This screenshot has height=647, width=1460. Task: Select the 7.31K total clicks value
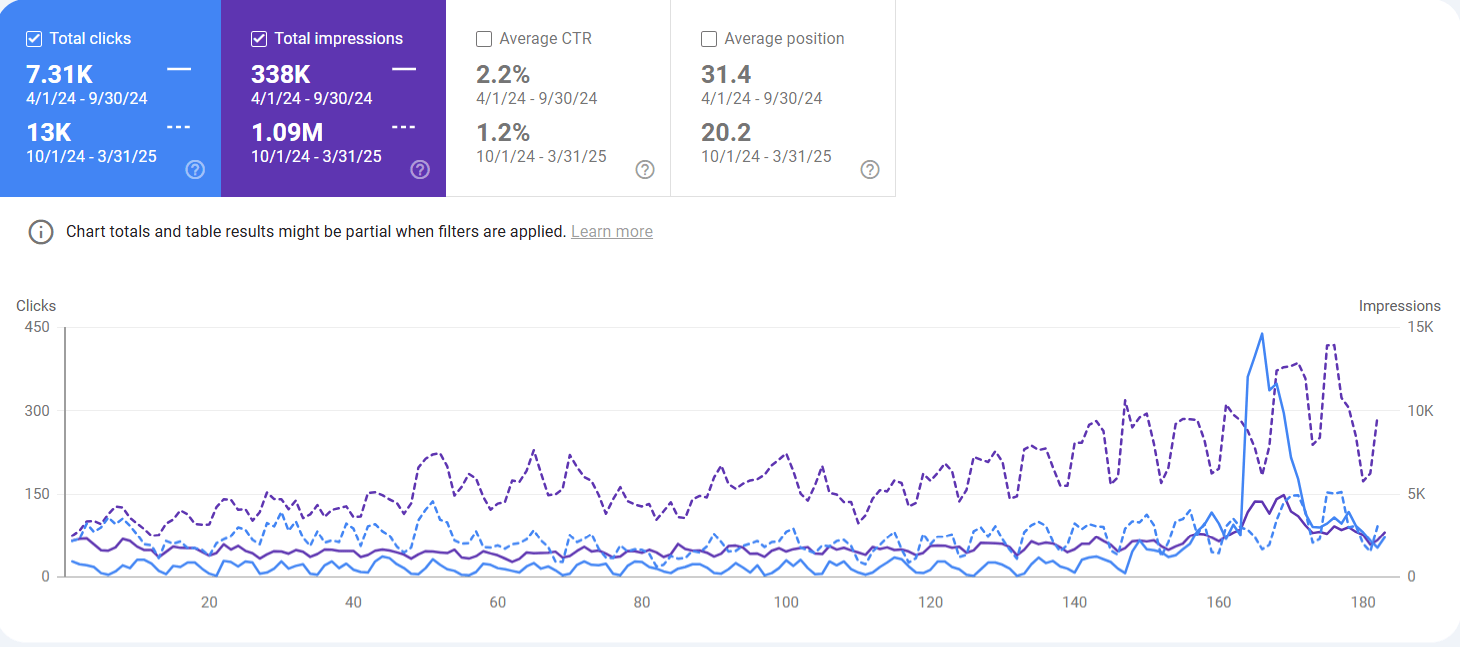coord(59,75)
